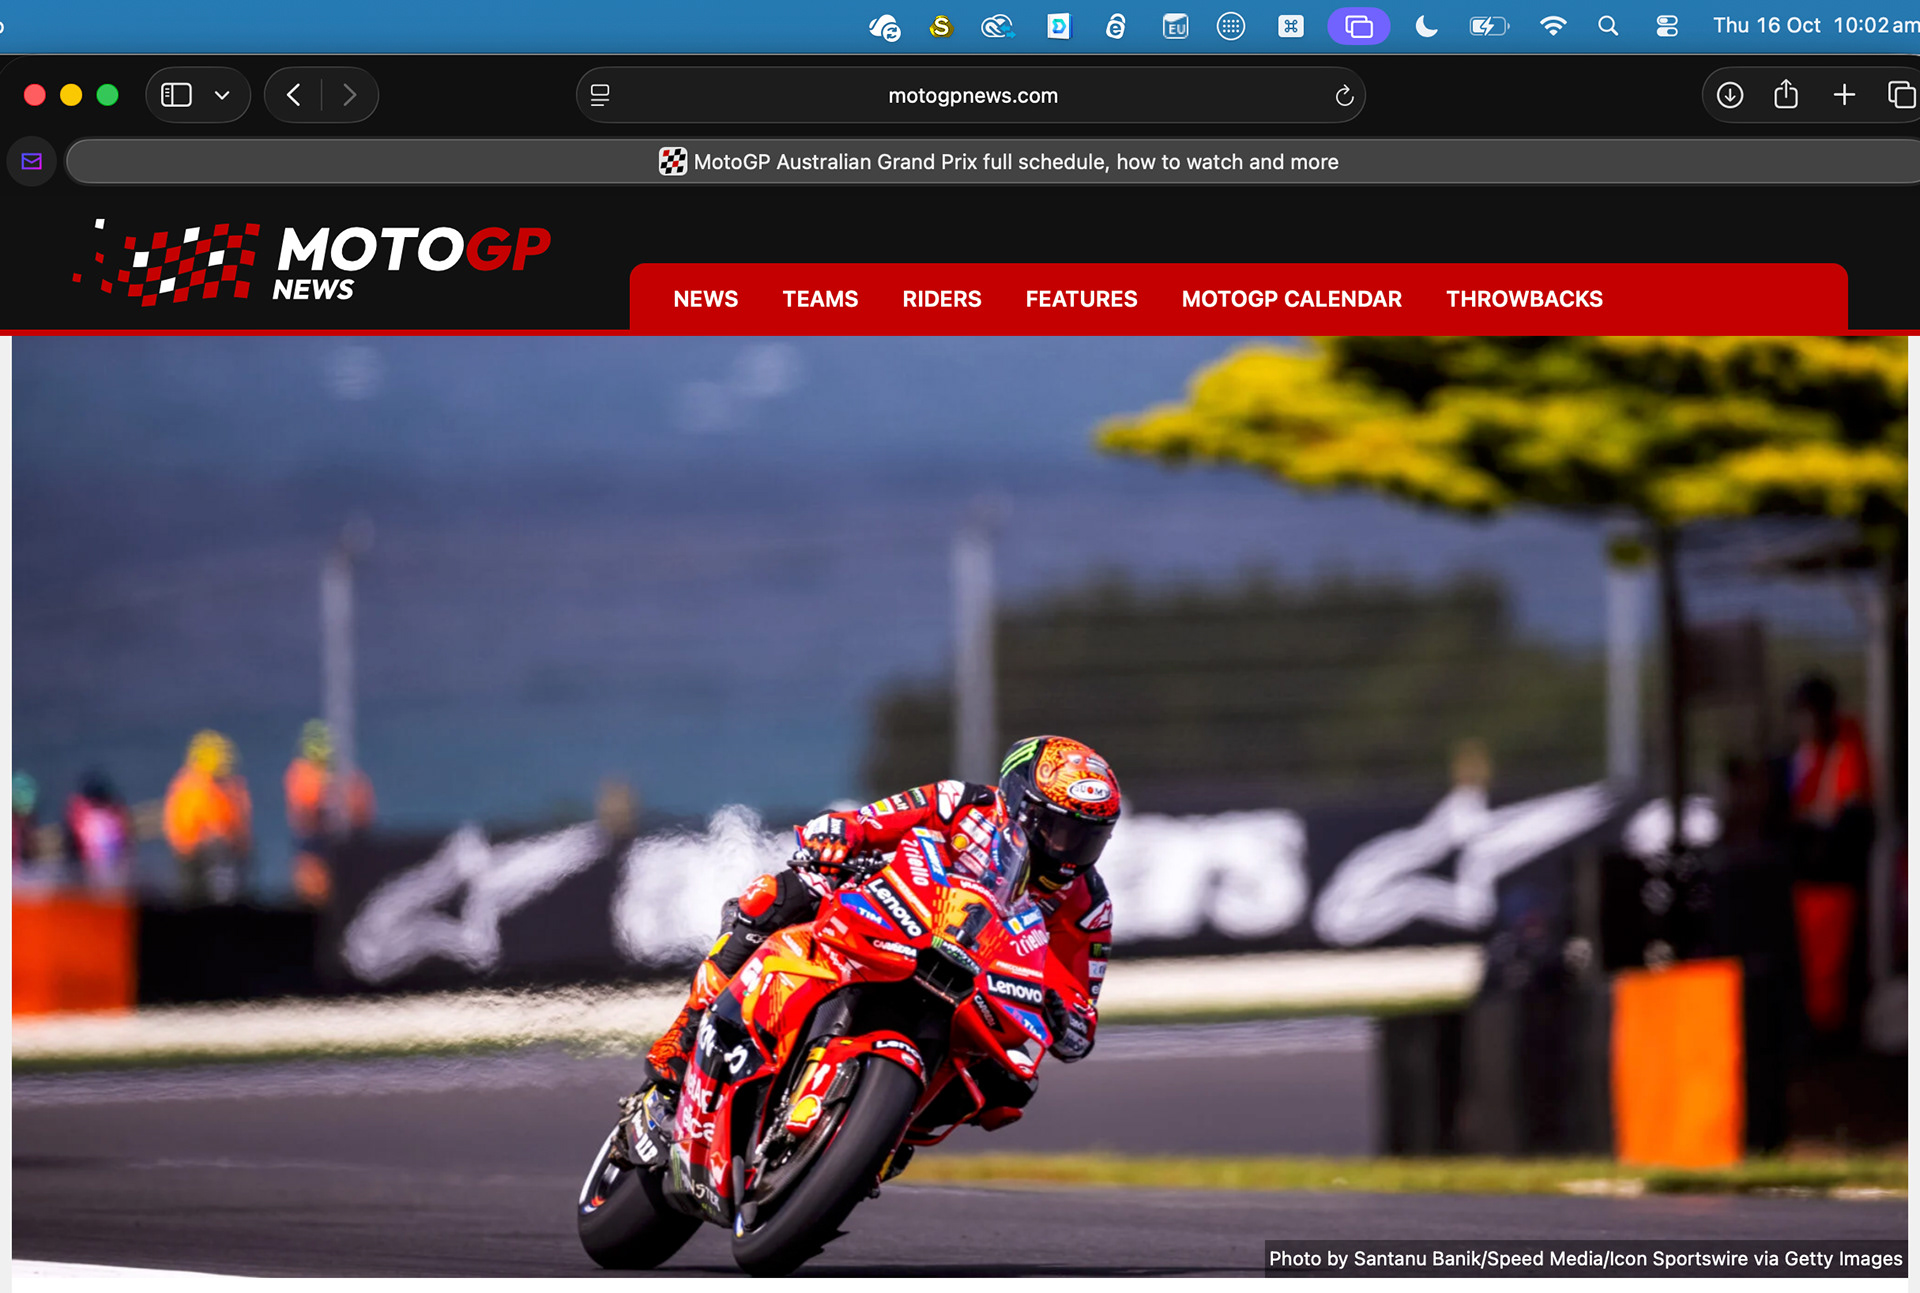This screenshot has width=1920, height=1293.
Task: Show tab overview icon
Action: click(1901, 95)
